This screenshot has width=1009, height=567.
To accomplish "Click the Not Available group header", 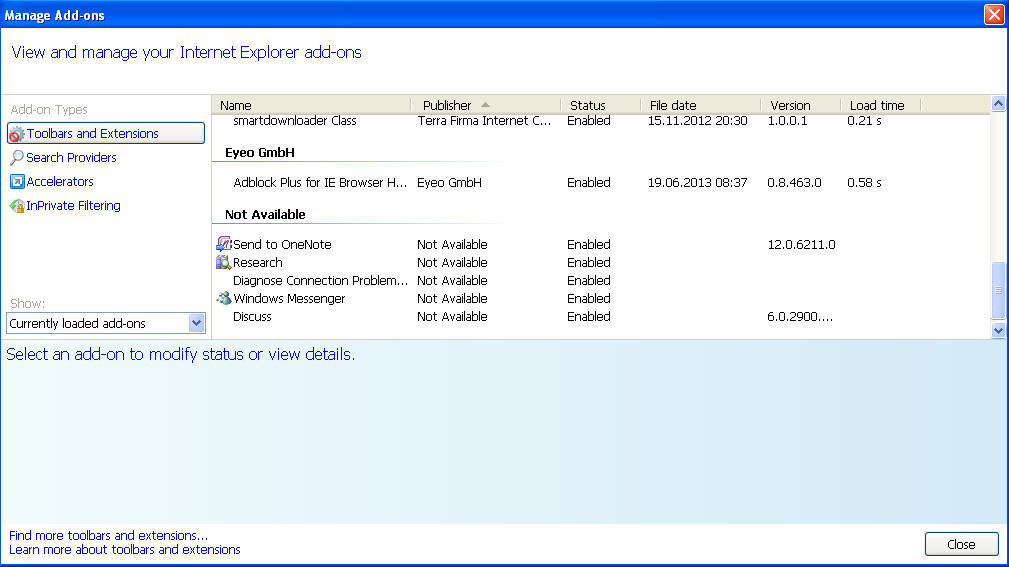I will 265,214.
